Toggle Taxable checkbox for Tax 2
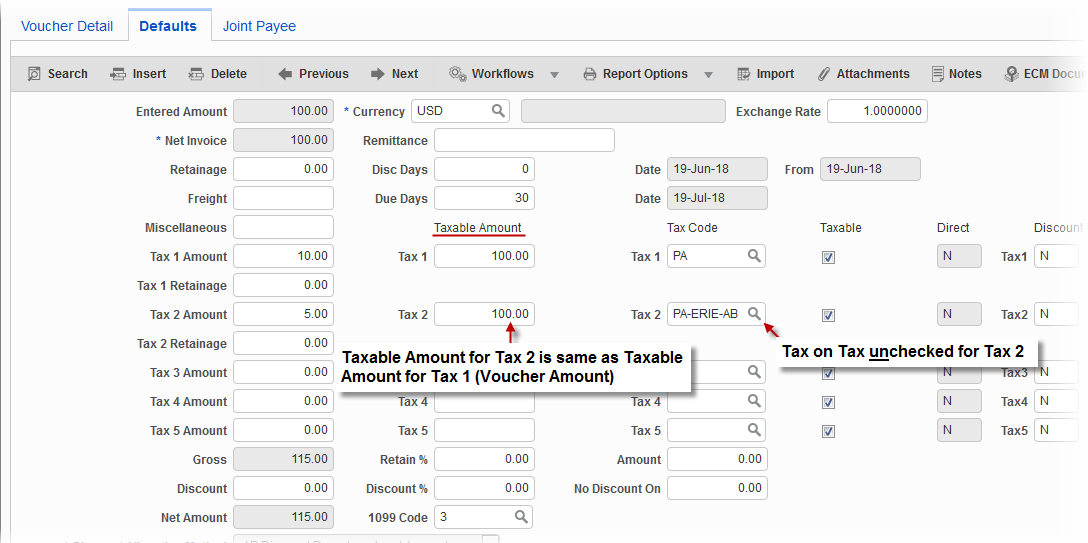Image resolution: width=1088 pixels, height=543 pixels. click(828, 315)
